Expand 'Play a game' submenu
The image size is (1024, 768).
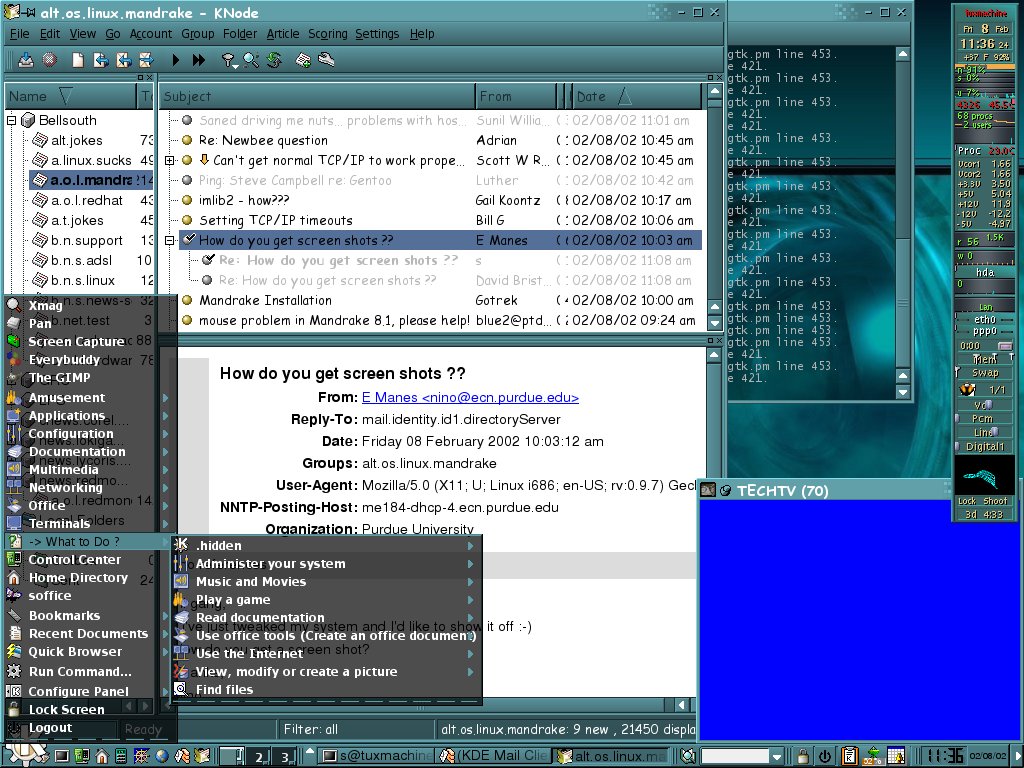[327, 600]
